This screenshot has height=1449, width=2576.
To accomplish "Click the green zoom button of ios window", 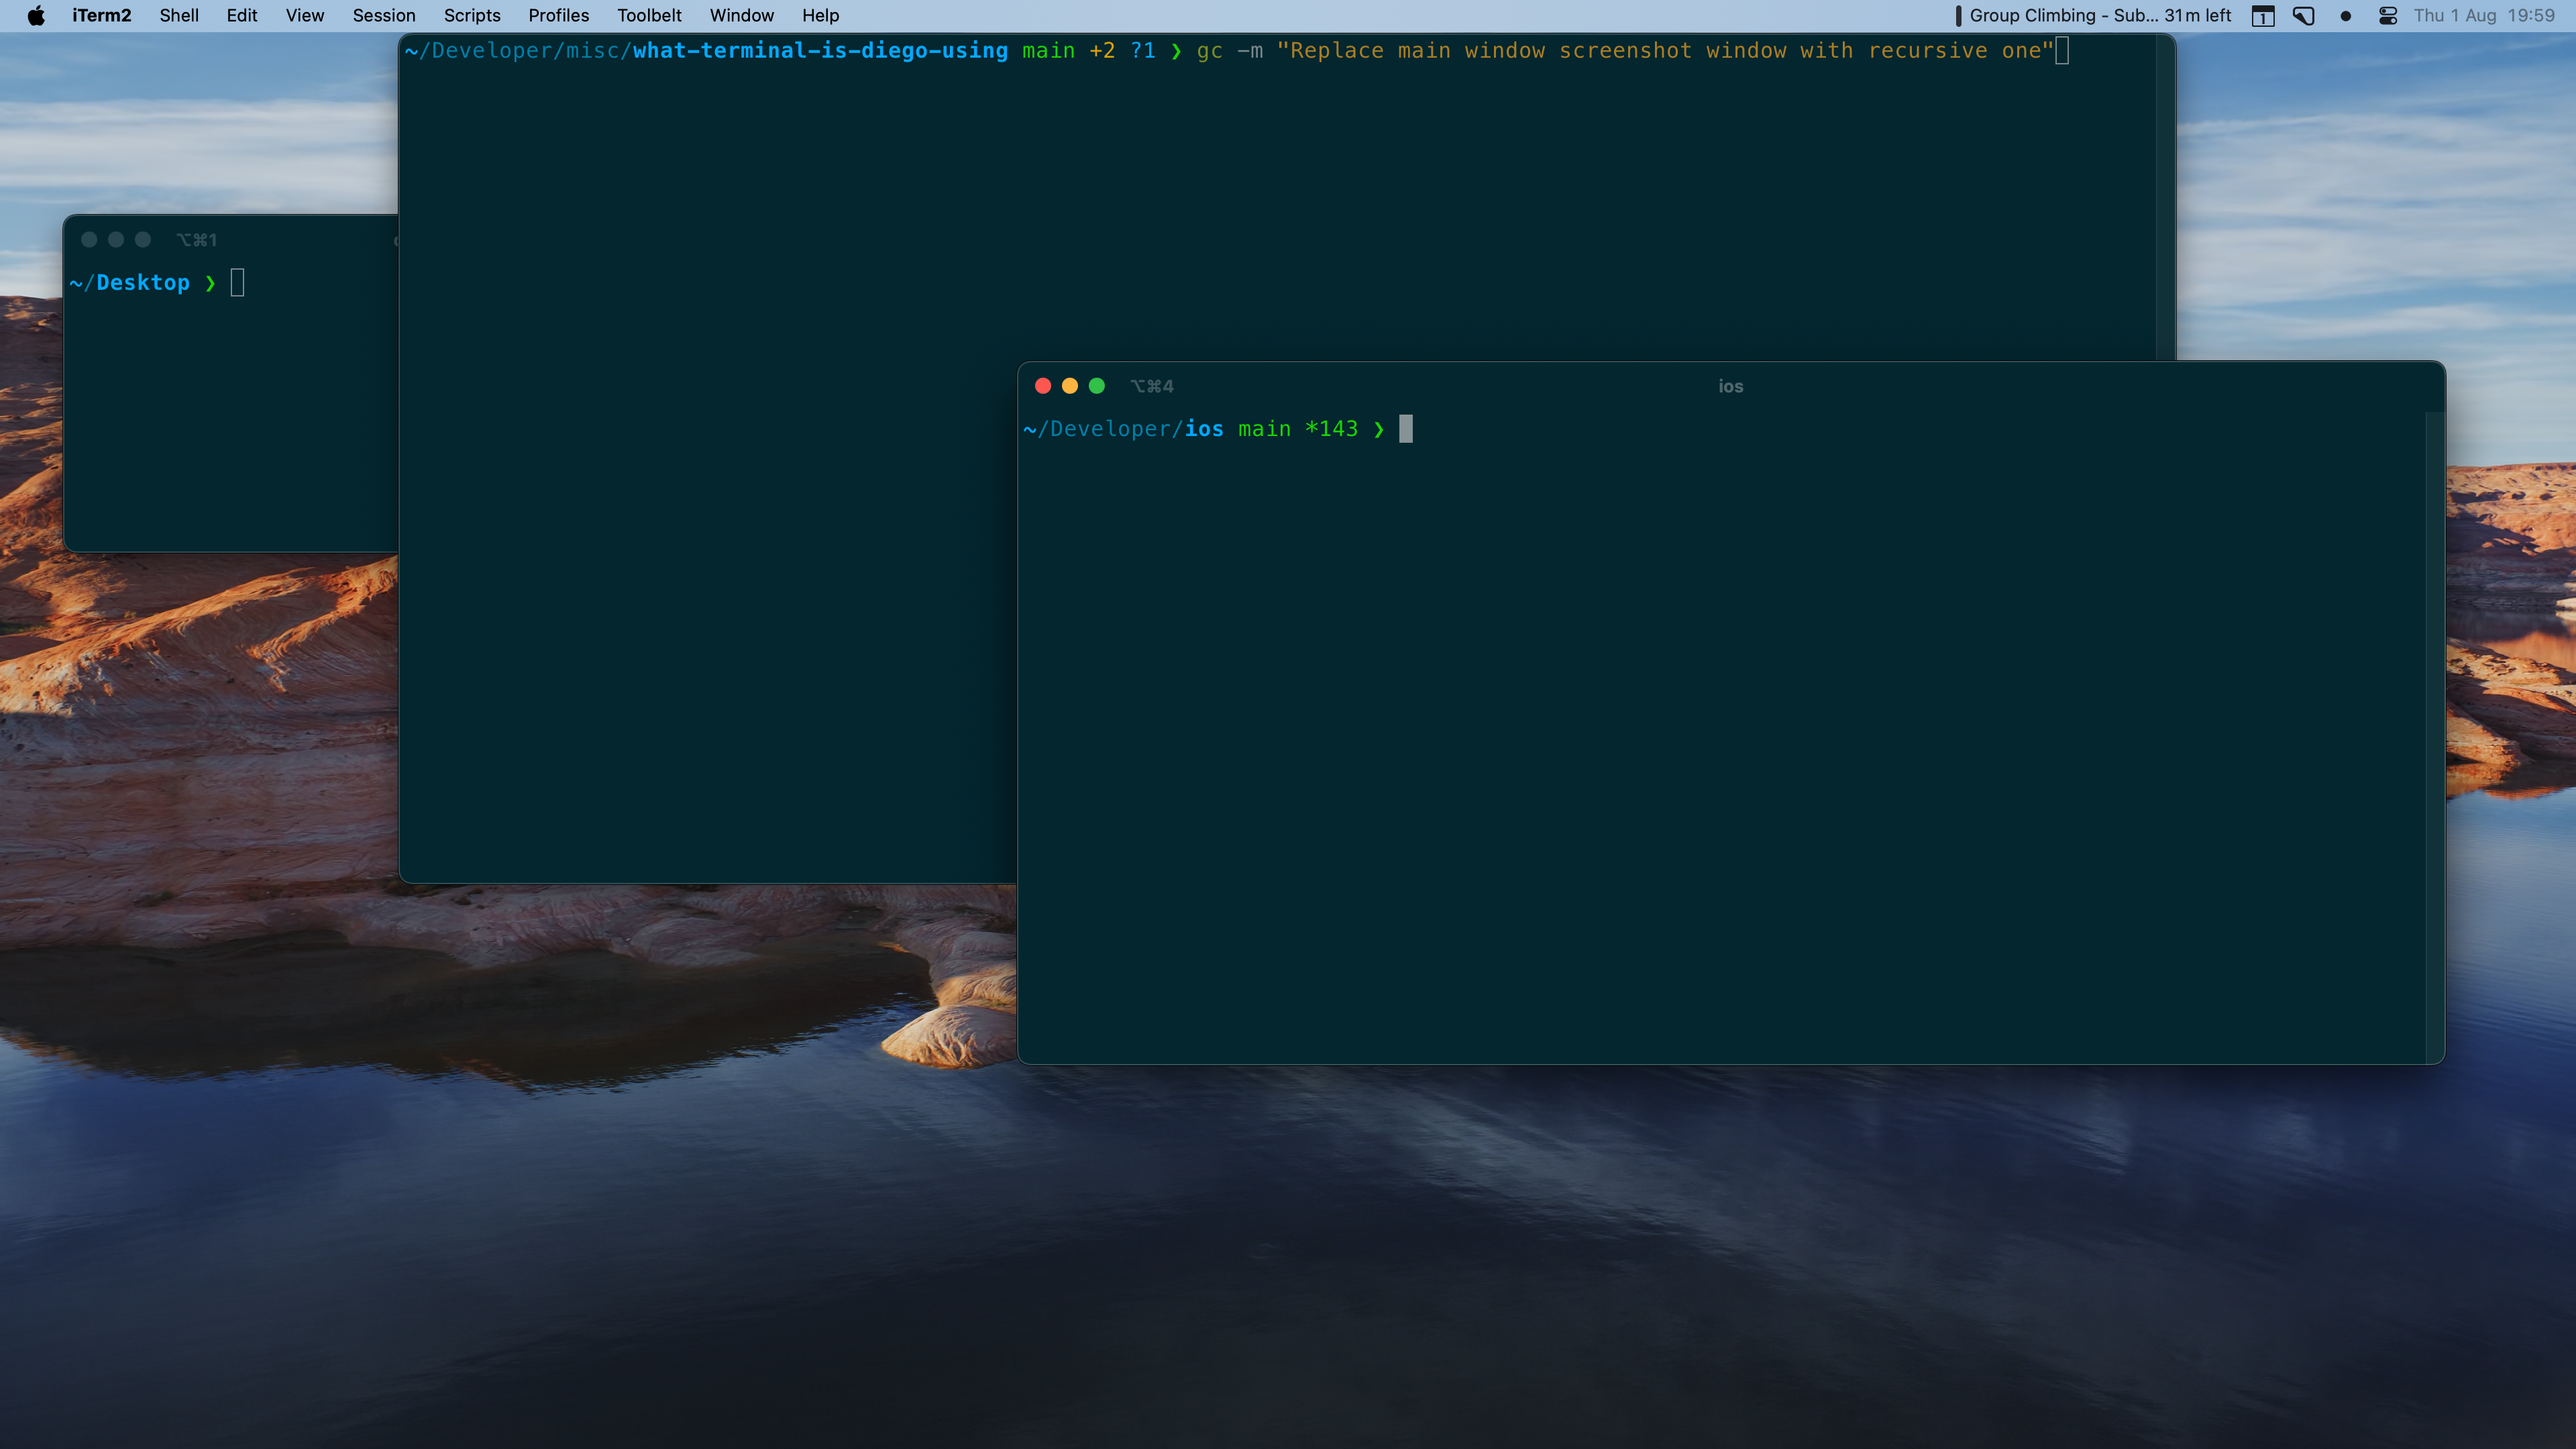I will point(1096,386).
